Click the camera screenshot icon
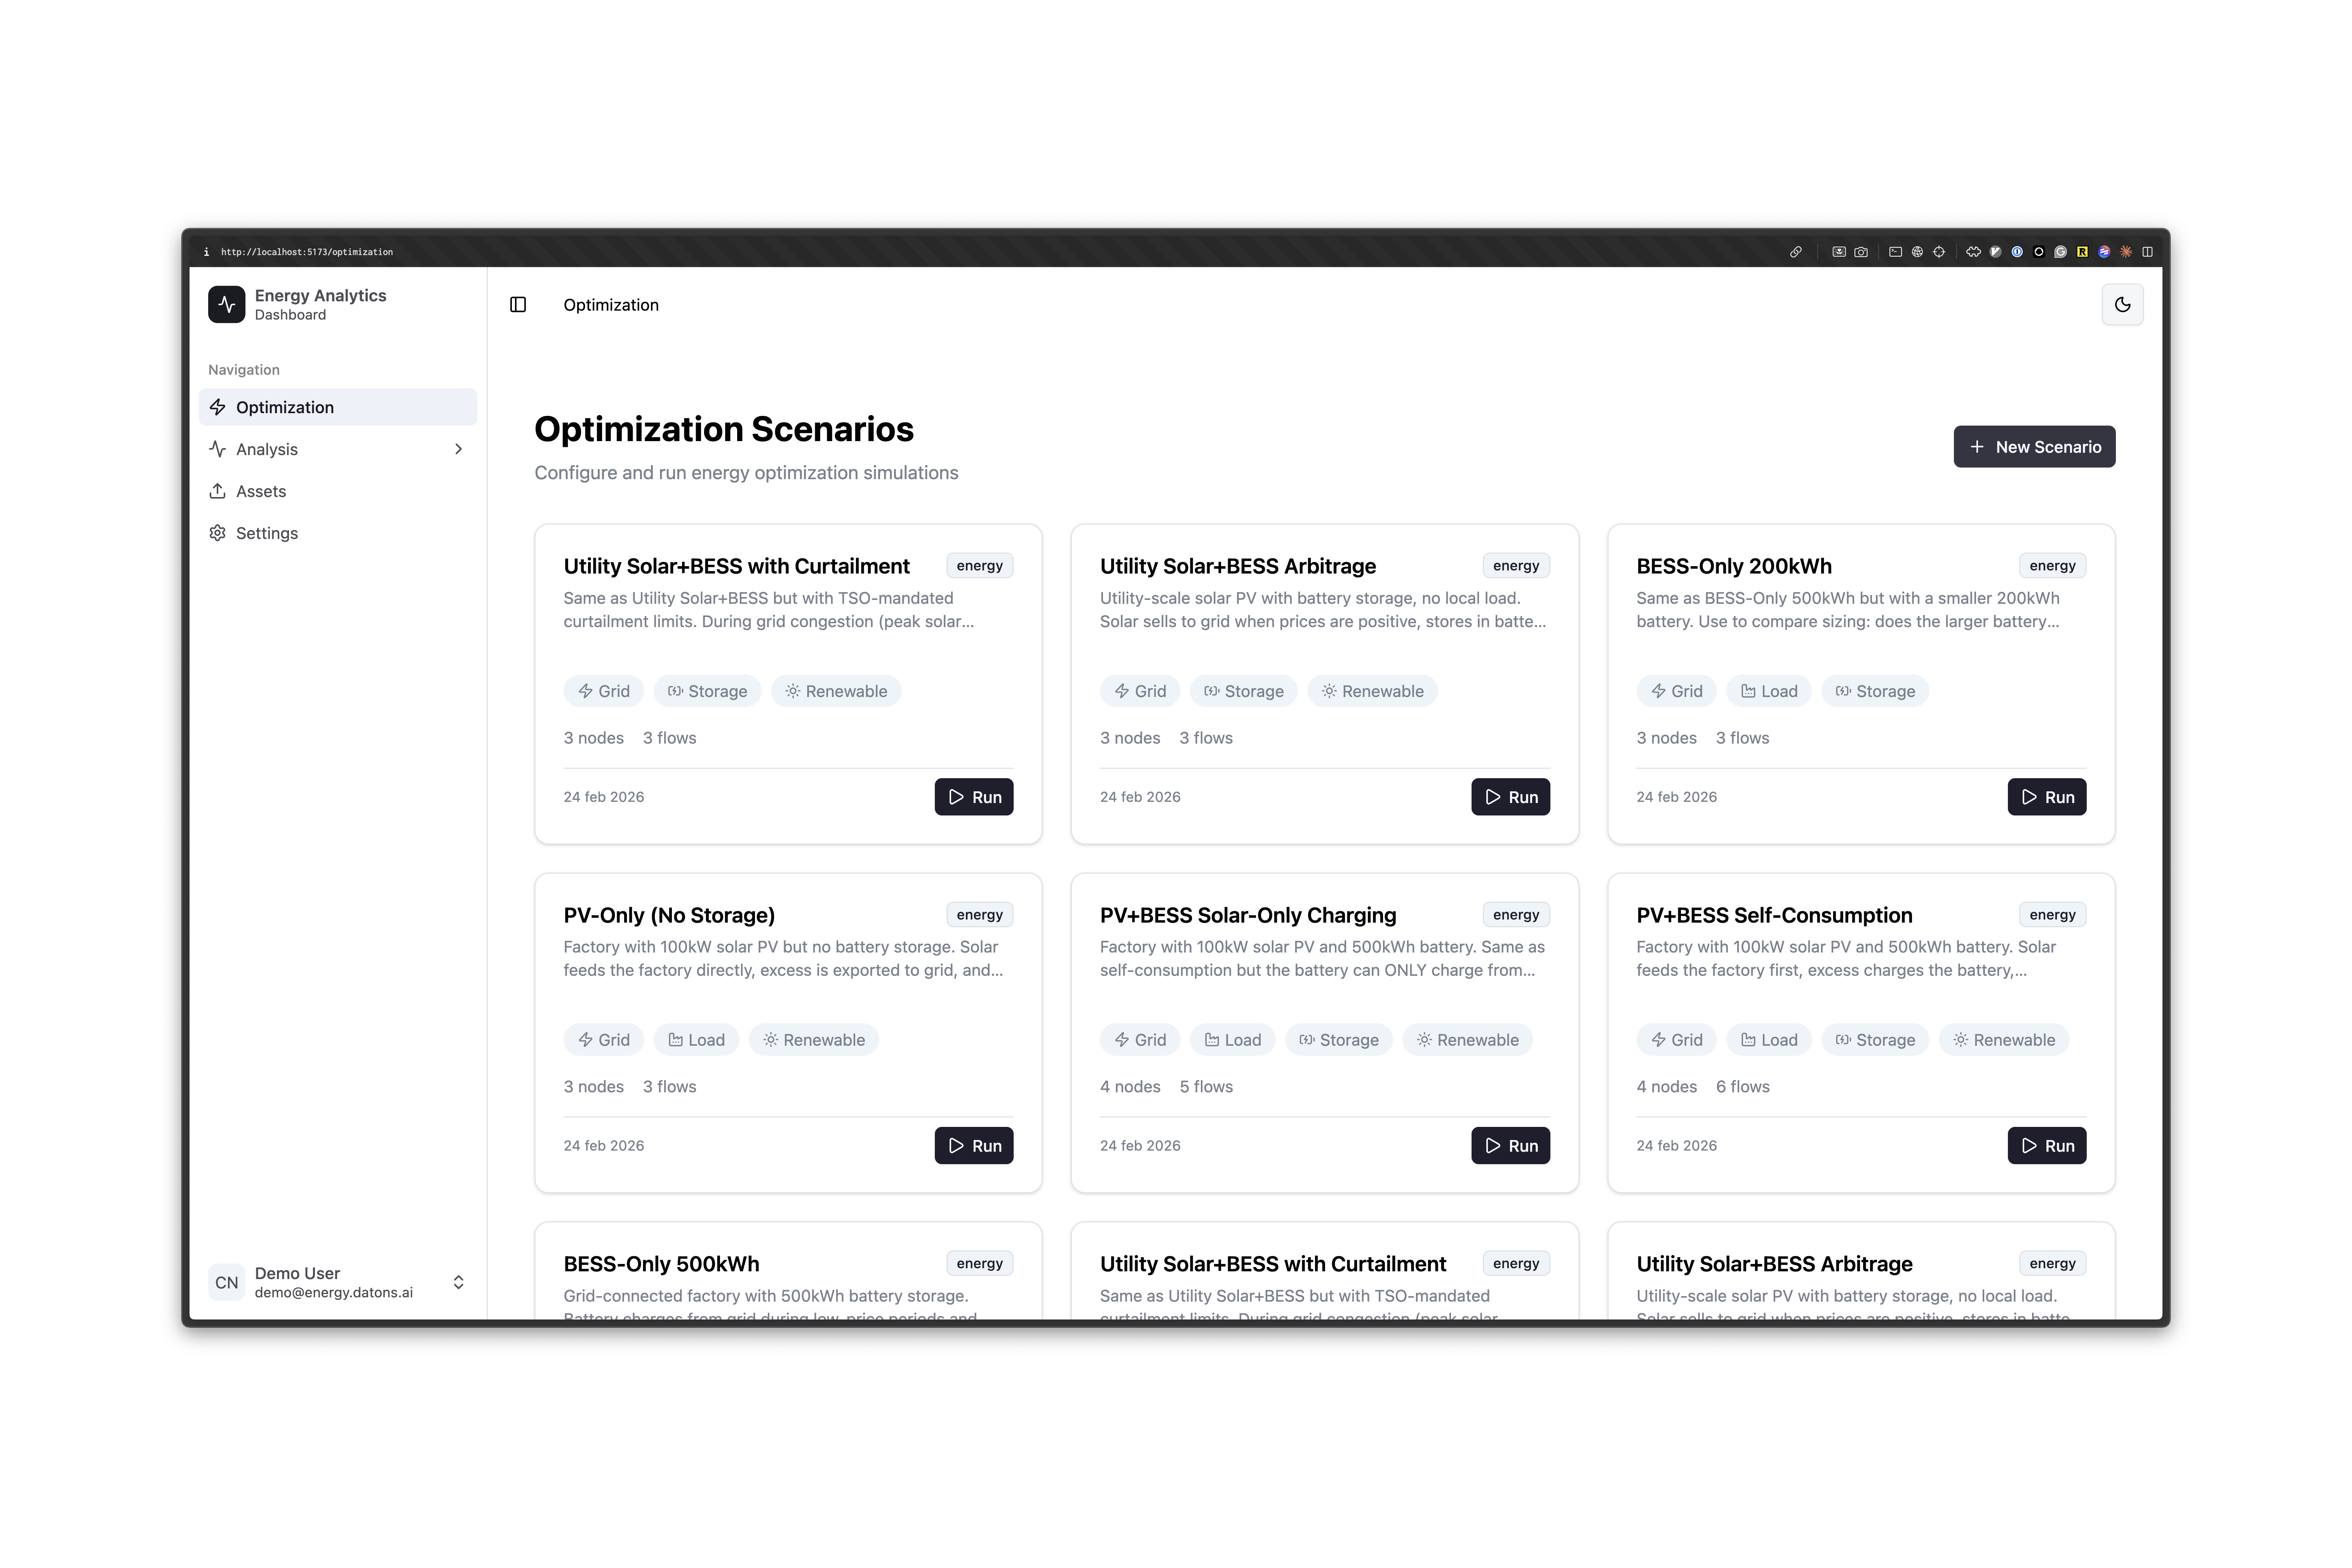Image resolution: width=2352 pixels, height=1568 pixels. [x=1861, y=252]
